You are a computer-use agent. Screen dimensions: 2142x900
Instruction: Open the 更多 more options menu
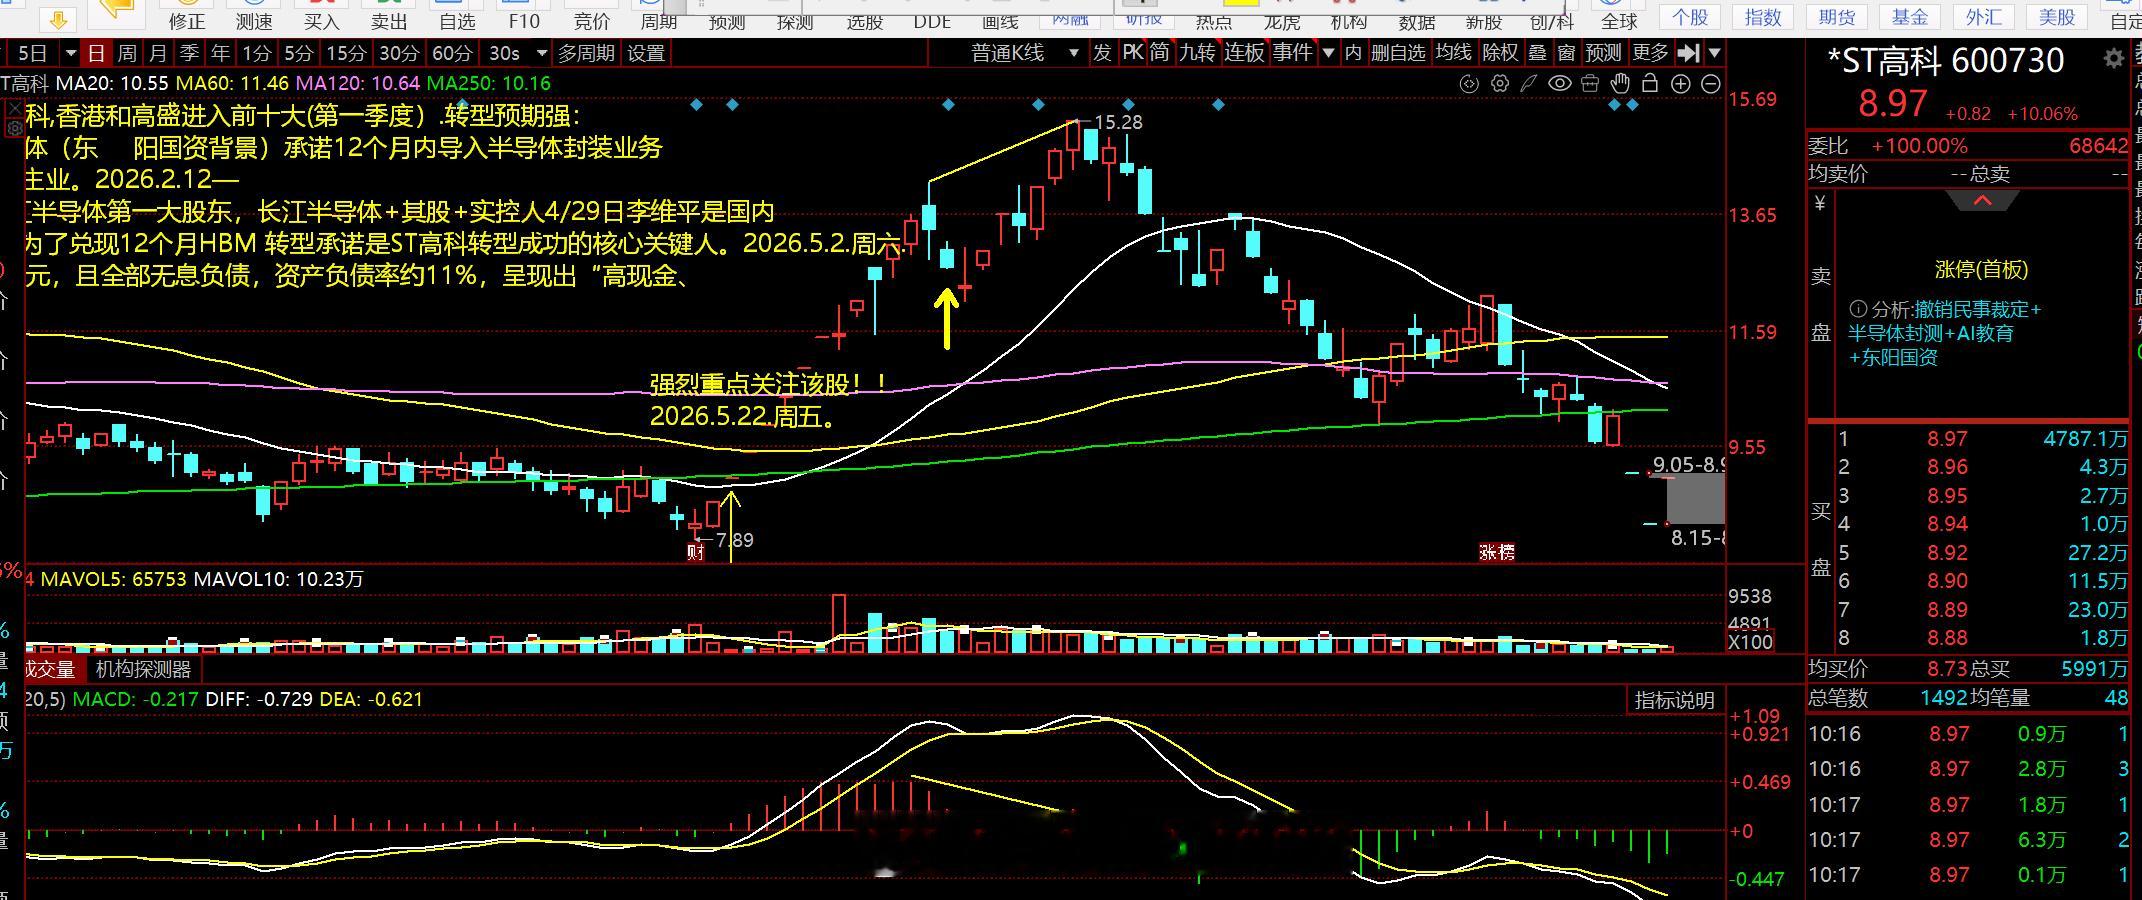point(1649,53)
